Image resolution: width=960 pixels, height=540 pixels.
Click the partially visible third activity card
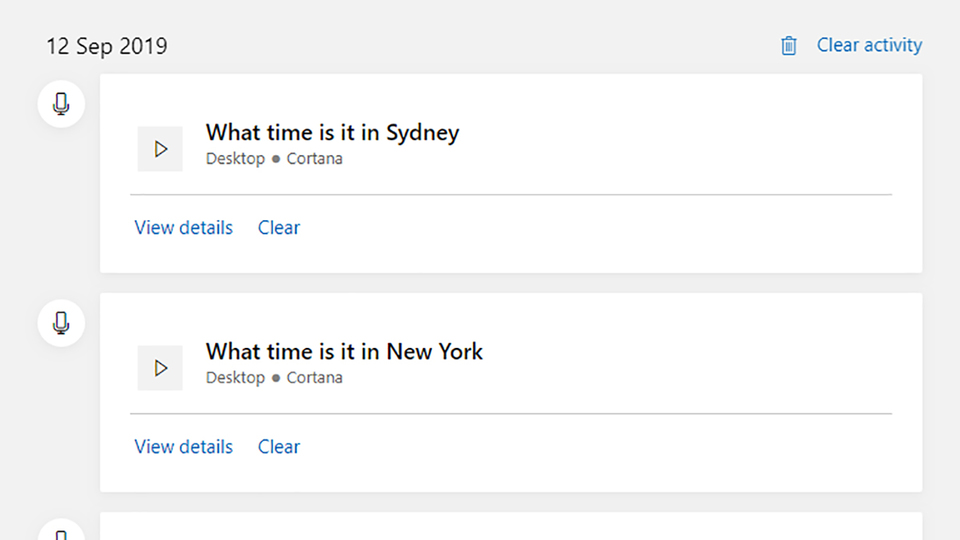(x=511, y=527)
